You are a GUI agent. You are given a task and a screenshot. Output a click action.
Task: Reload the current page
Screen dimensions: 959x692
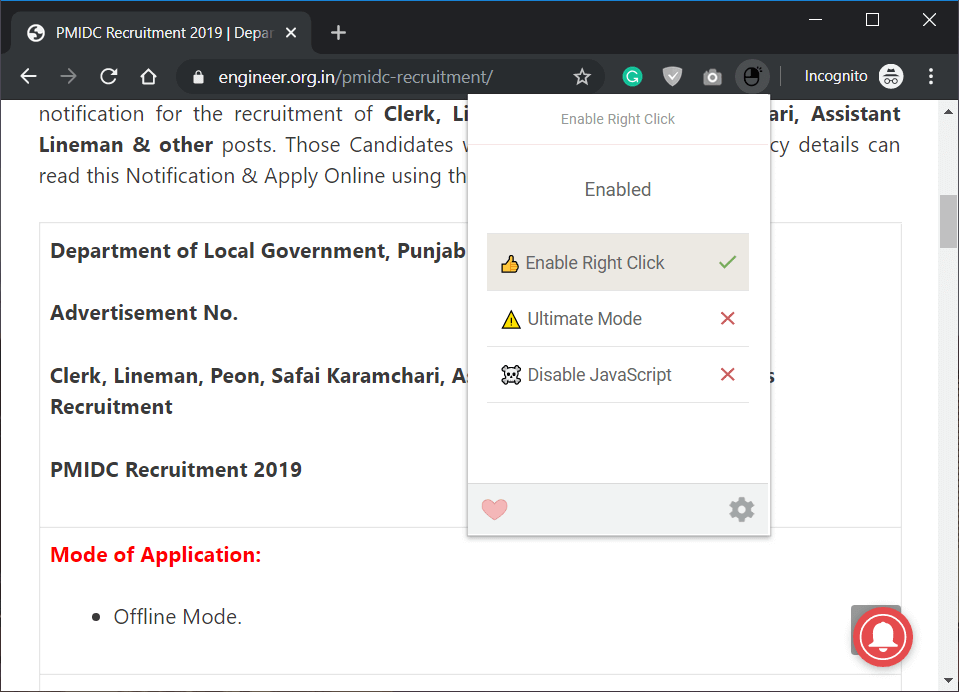(x=109, y=76)
